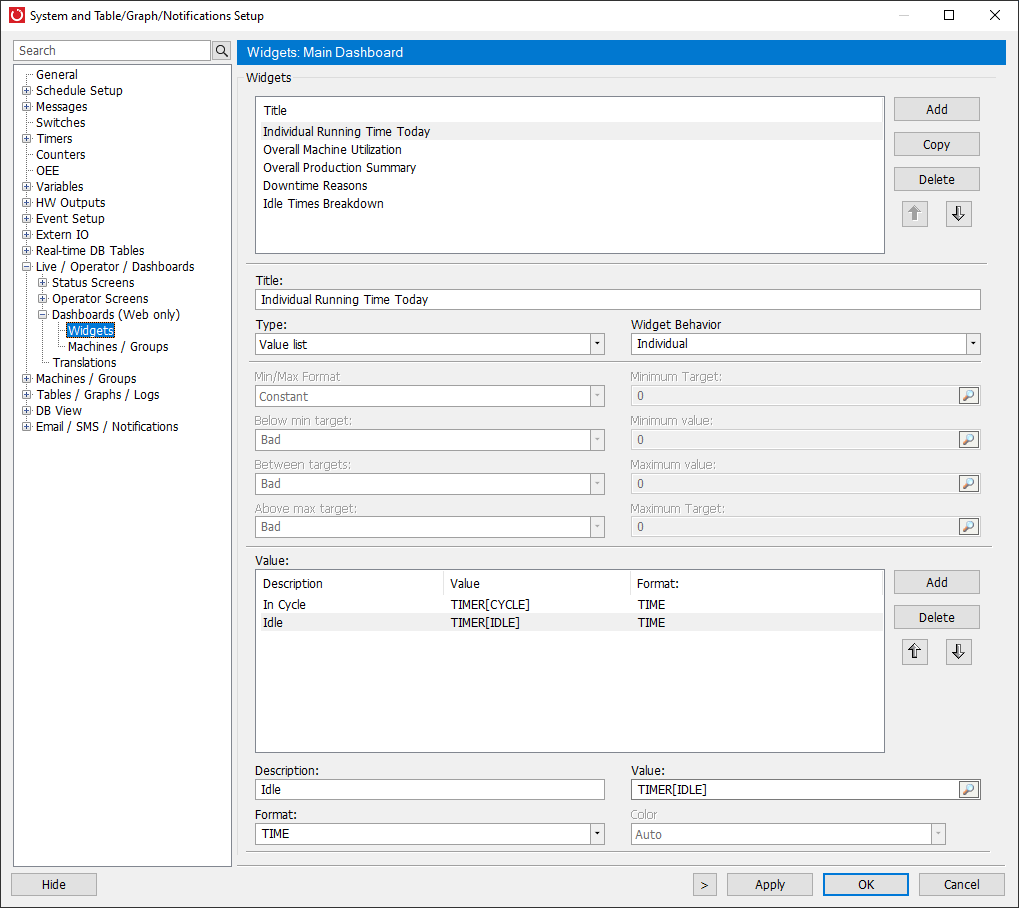This screenshot has height=908, width=1019.
Task: Click the widget Title text field
Action: coord(617,300)
